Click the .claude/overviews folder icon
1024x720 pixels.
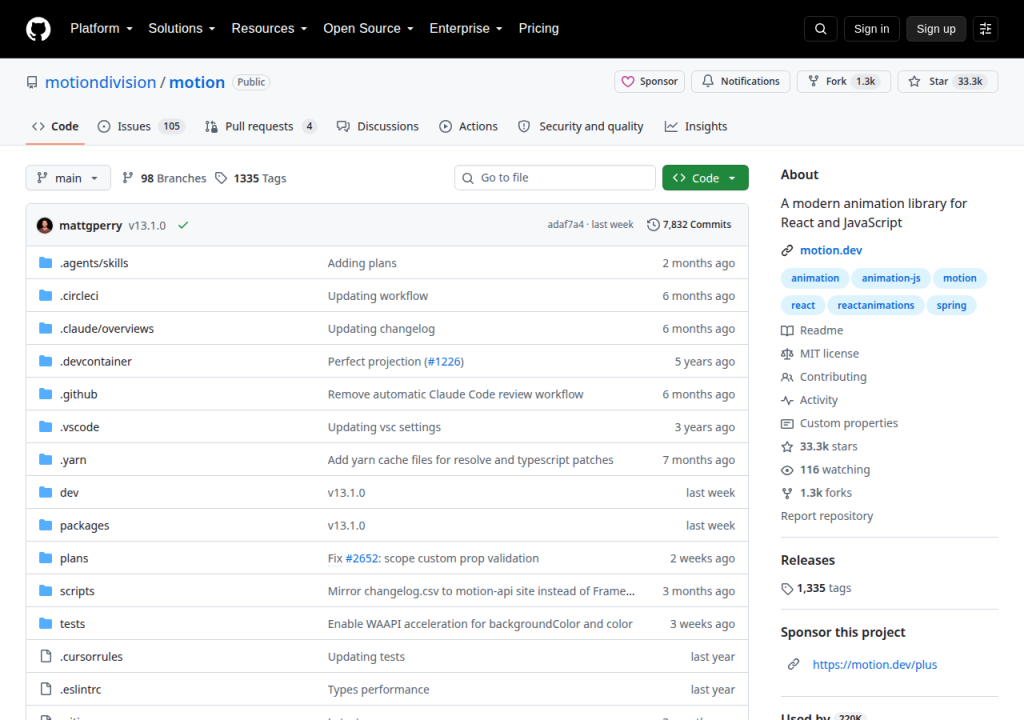click(x=45, y=328)
